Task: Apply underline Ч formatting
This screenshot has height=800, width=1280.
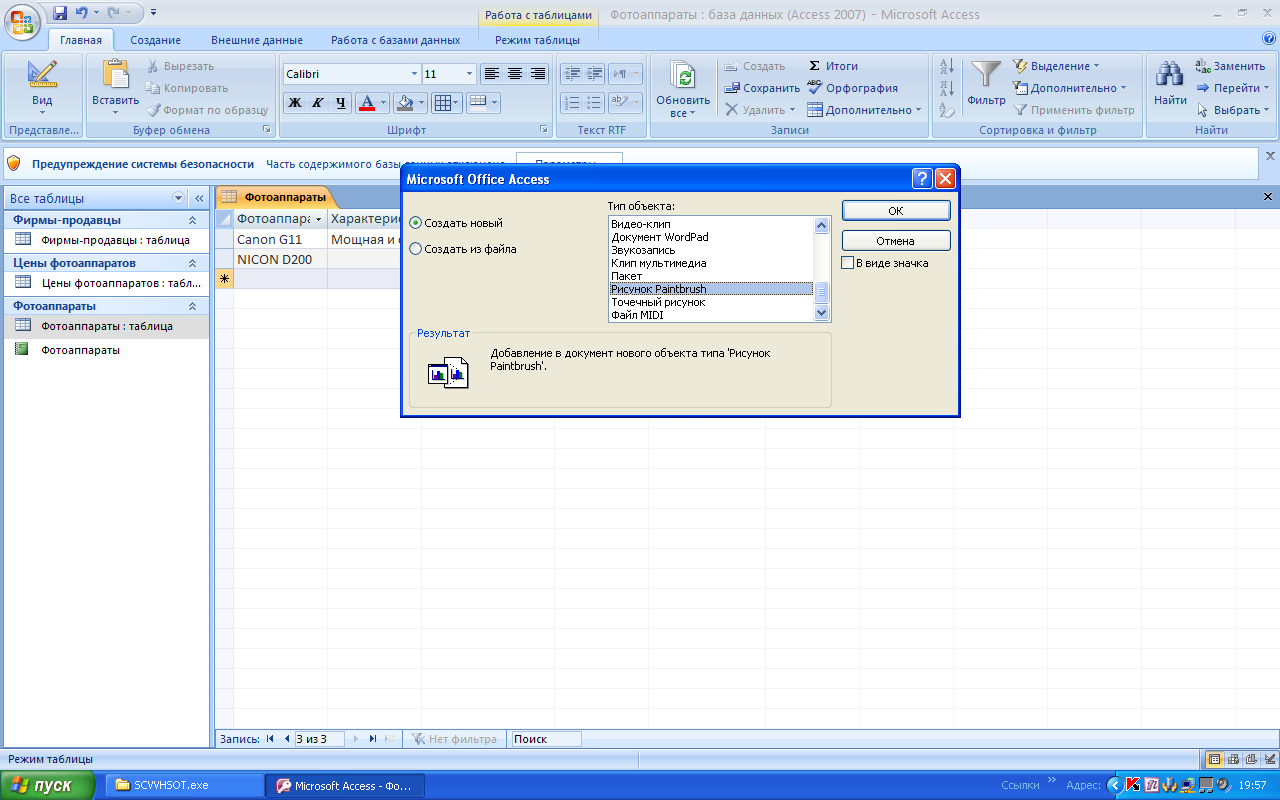Action: tap(341, 102)
